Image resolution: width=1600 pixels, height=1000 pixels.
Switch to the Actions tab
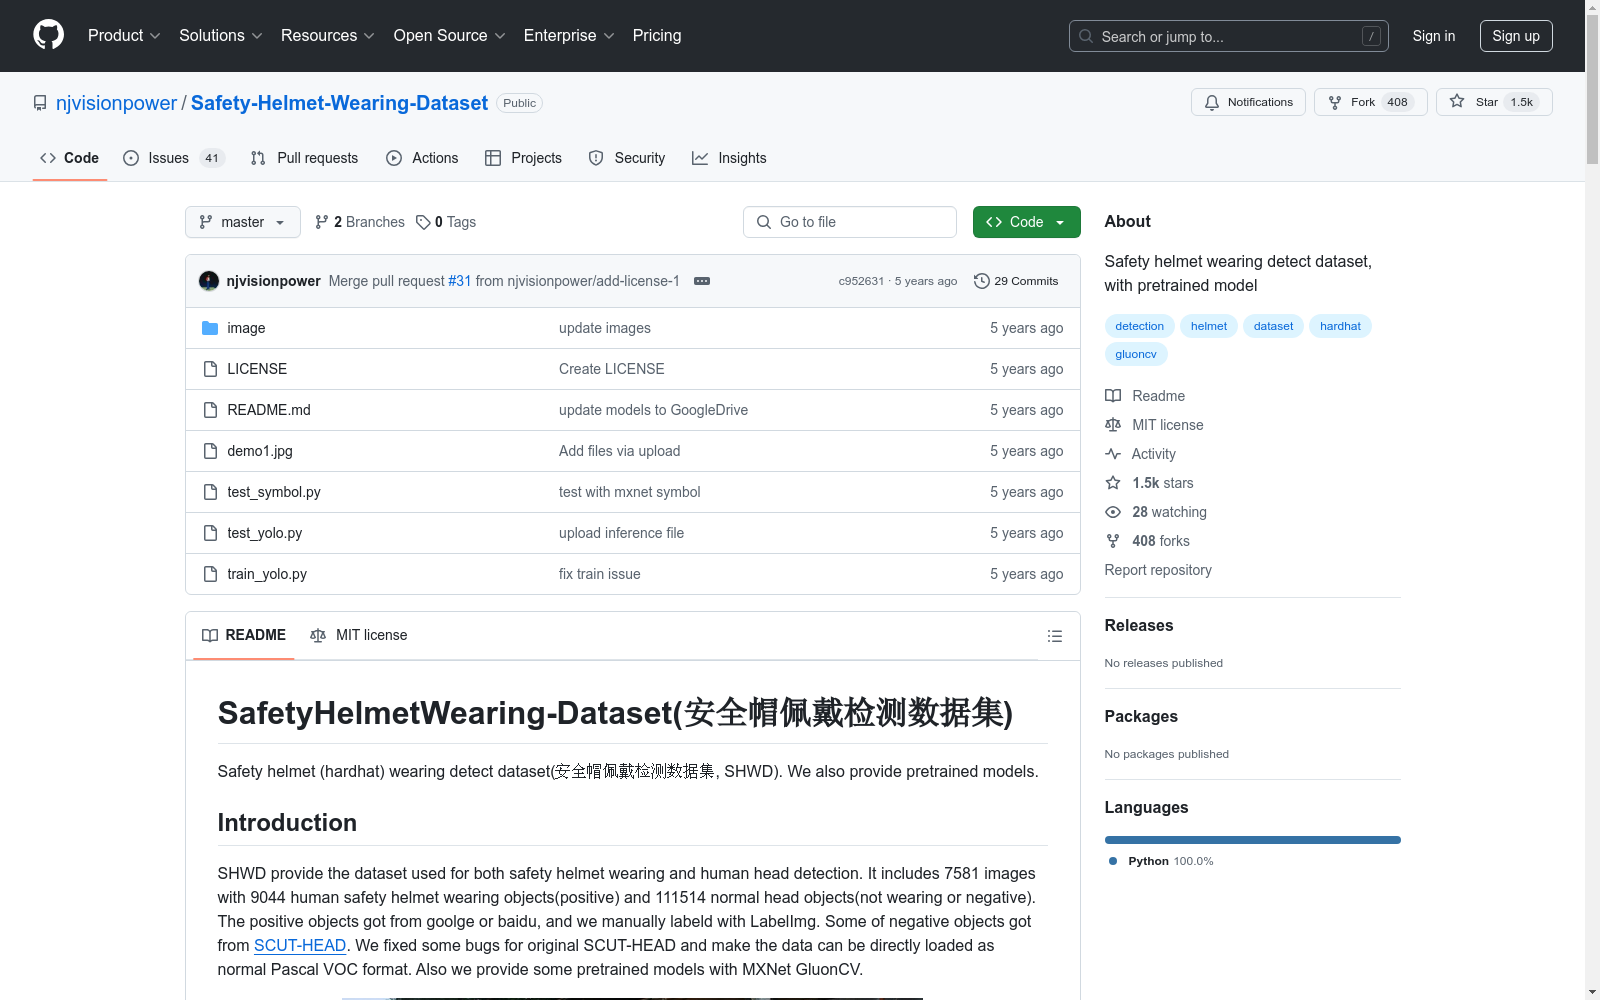point(422,158)
